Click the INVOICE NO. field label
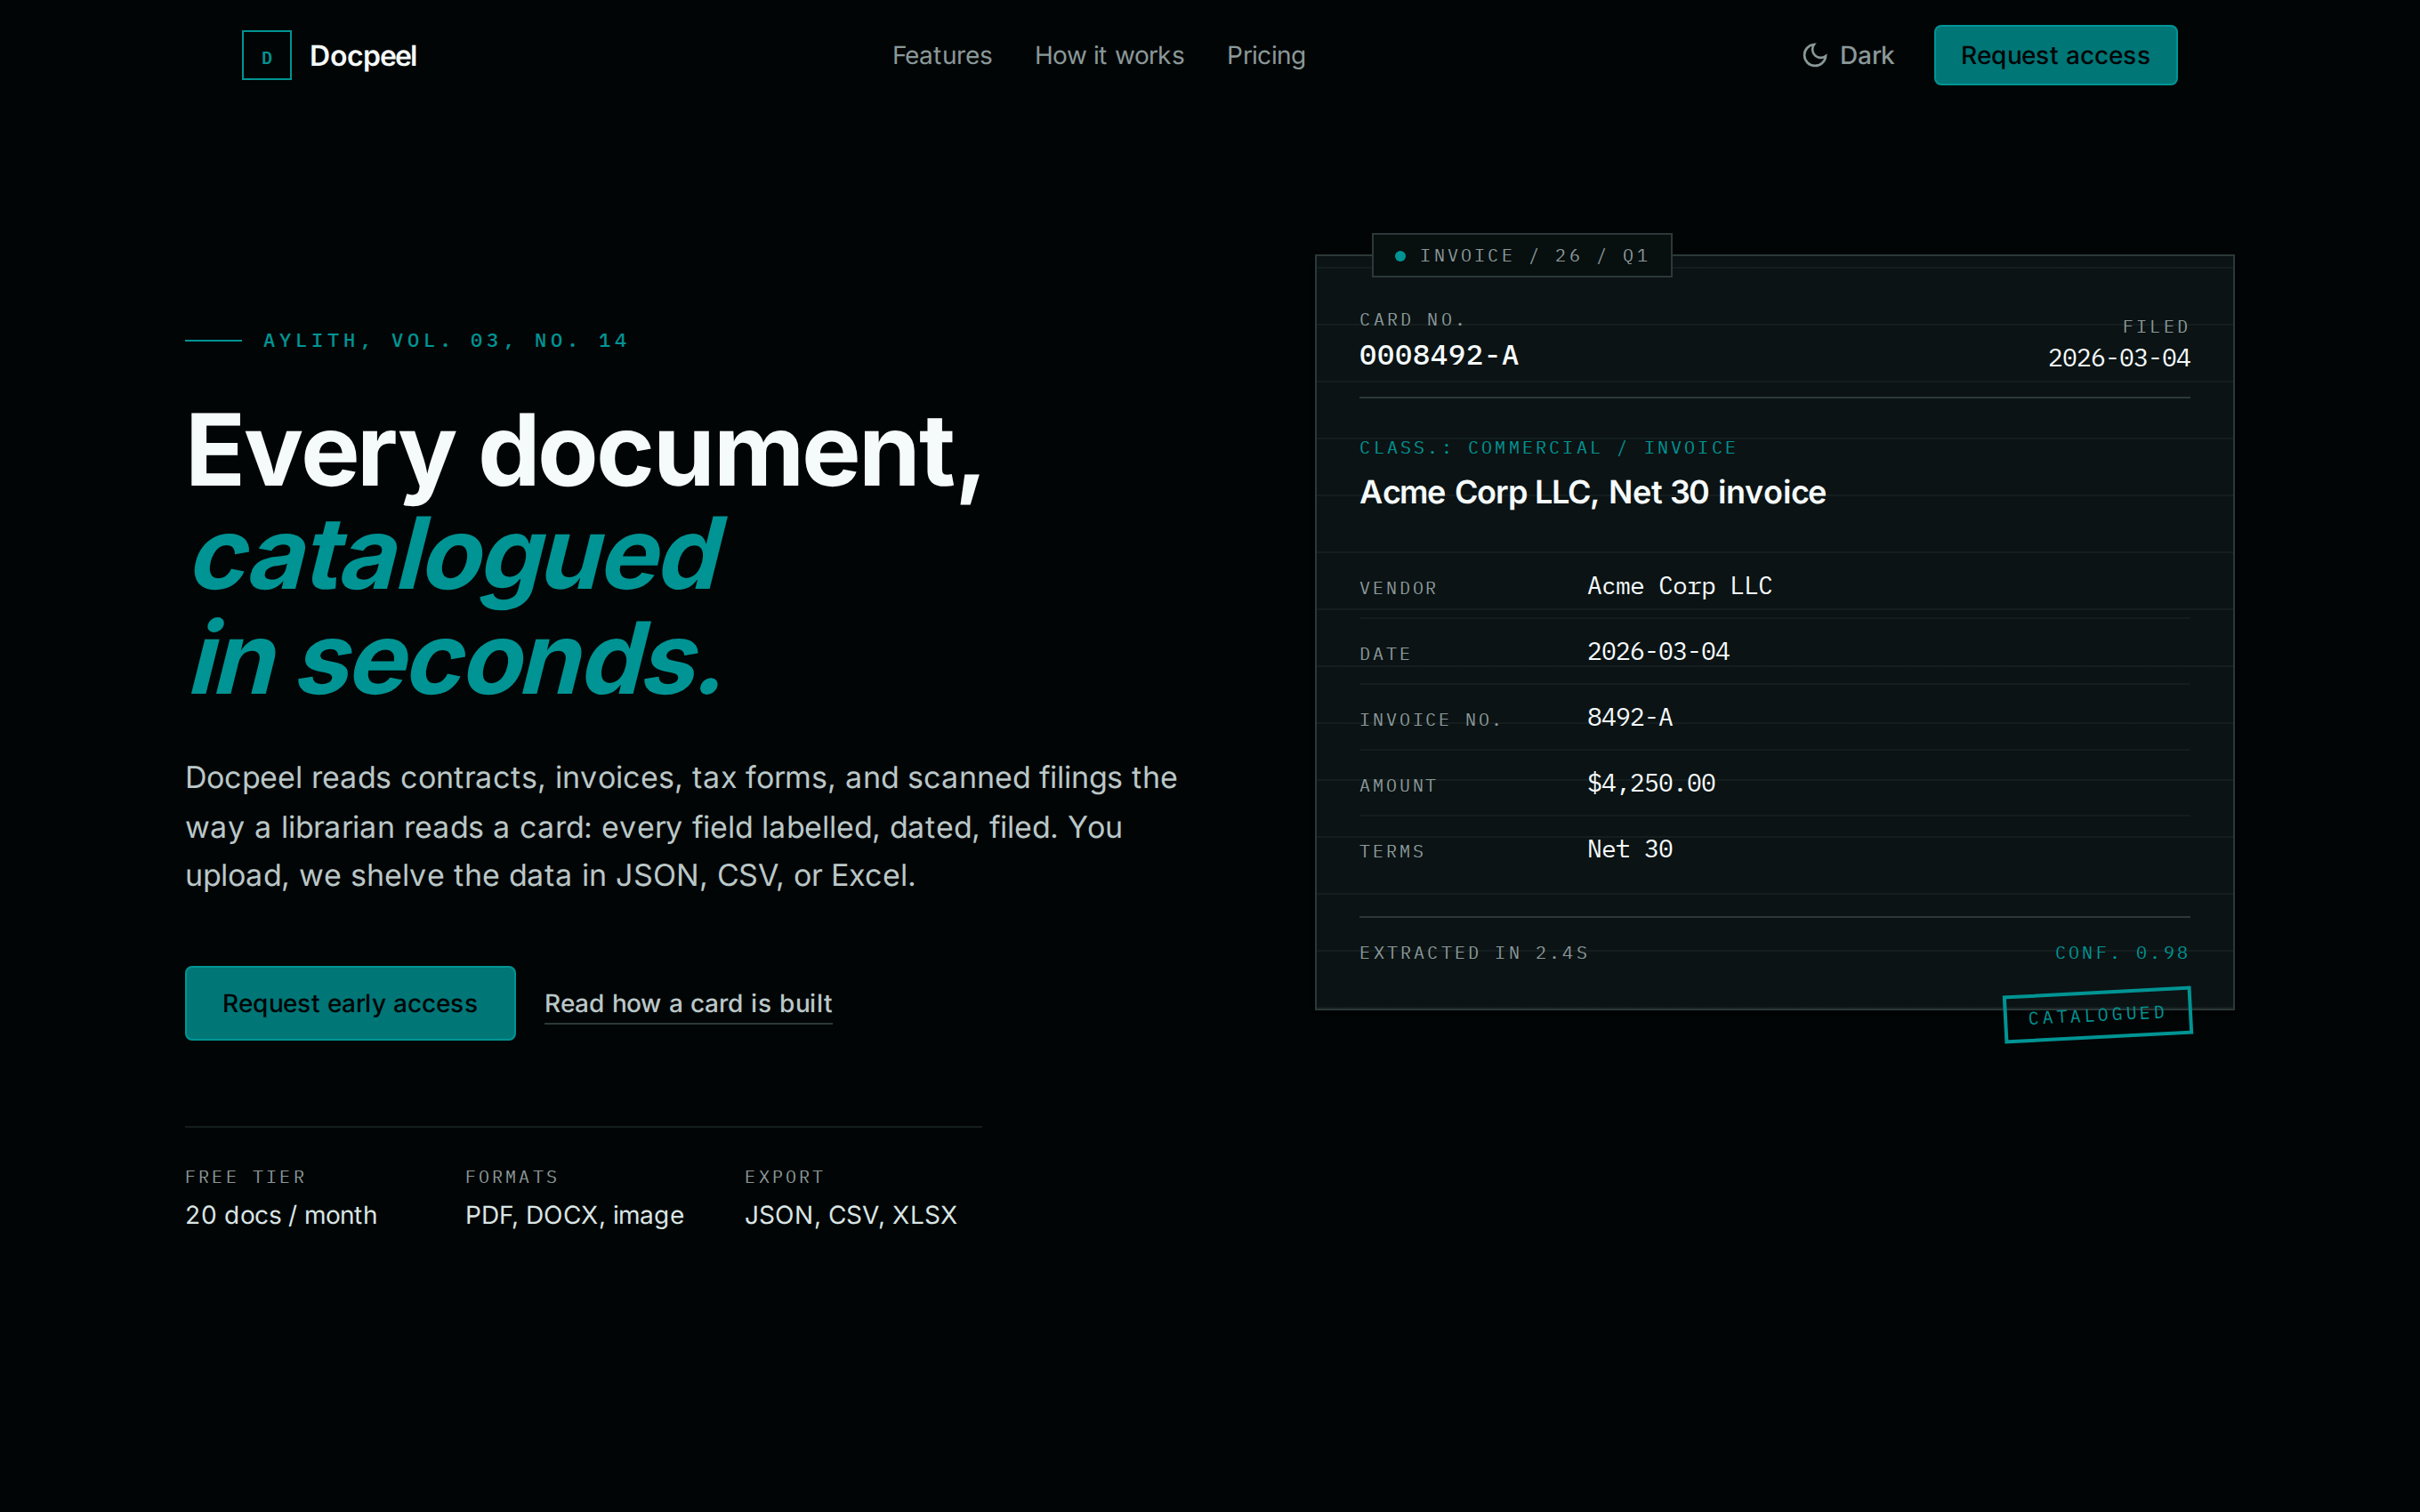2420x1512 pixels. pyautogui.click(x=1430, y=720)
